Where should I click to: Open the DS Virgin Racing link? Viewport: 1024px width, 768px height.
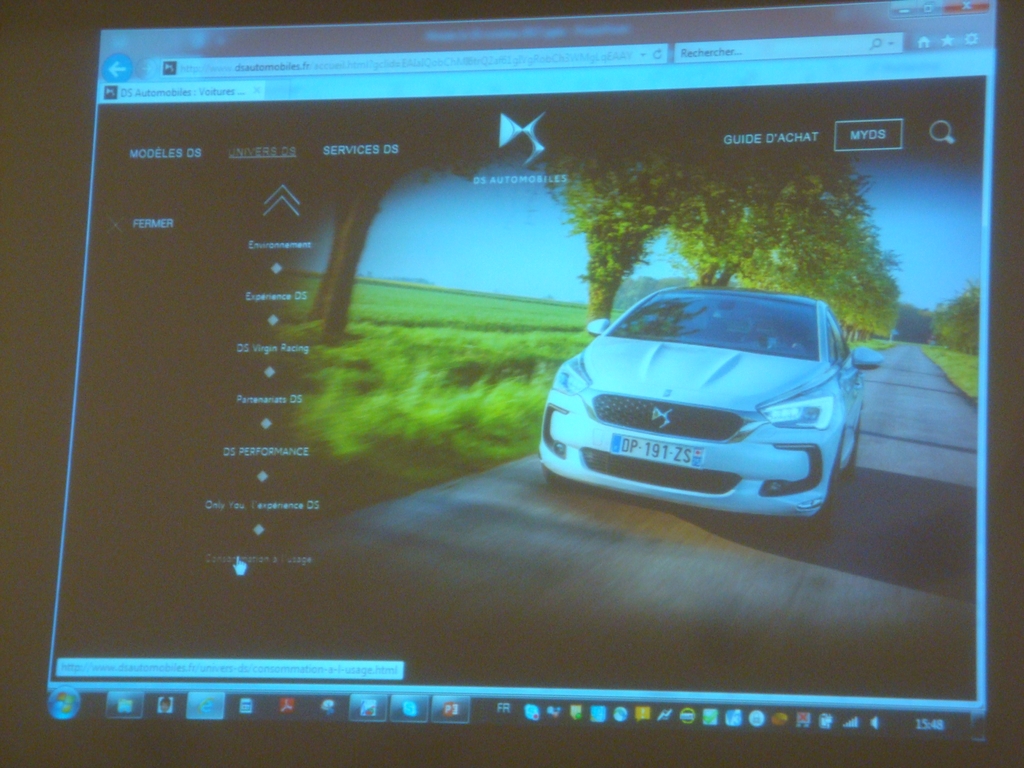point(272,348)
